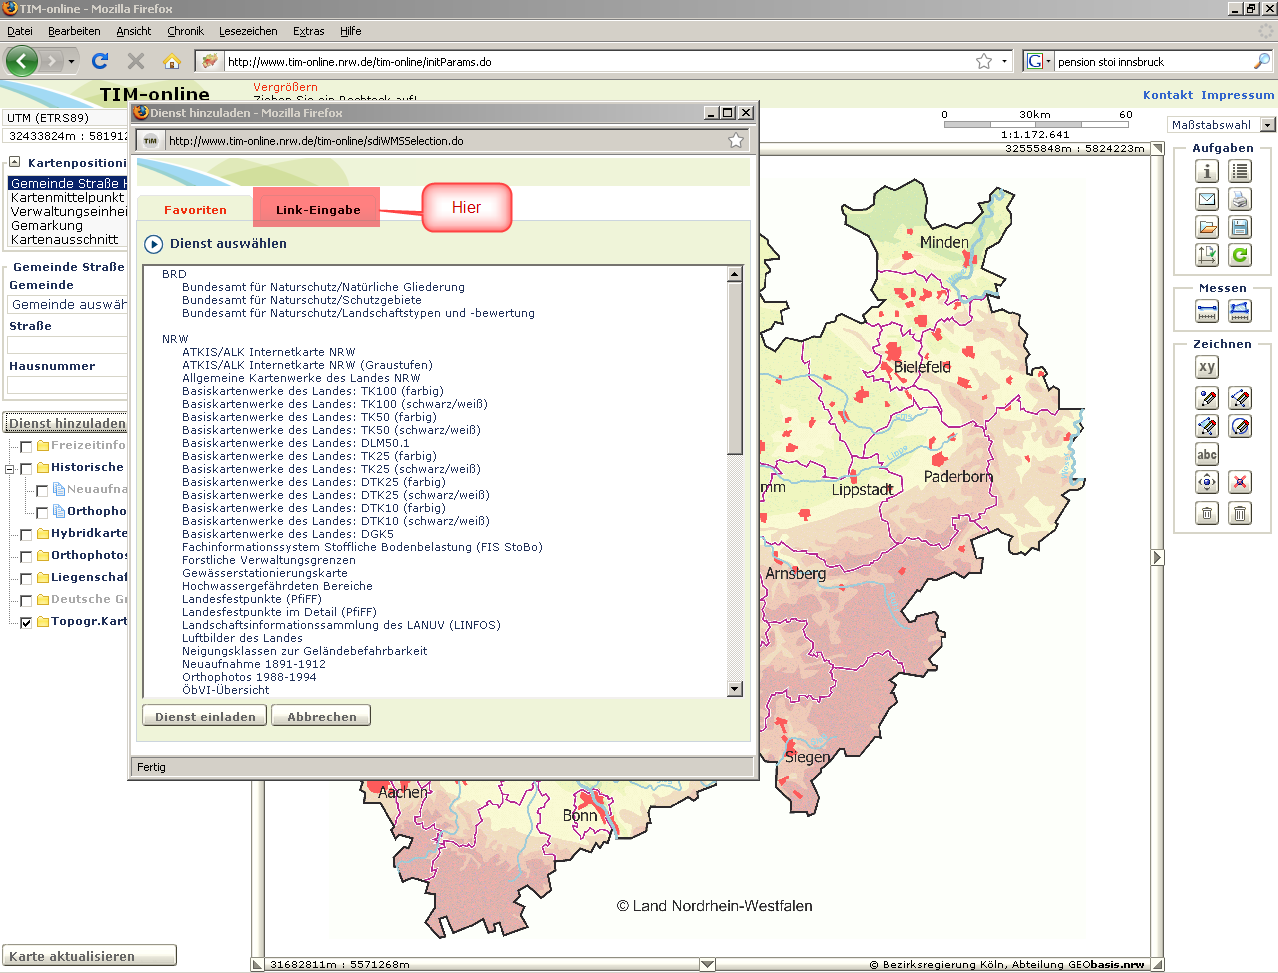Open the Maßstabswahl scale dropdown
The width and height of the screenshot is (1278, 973).
(1268, 125)
